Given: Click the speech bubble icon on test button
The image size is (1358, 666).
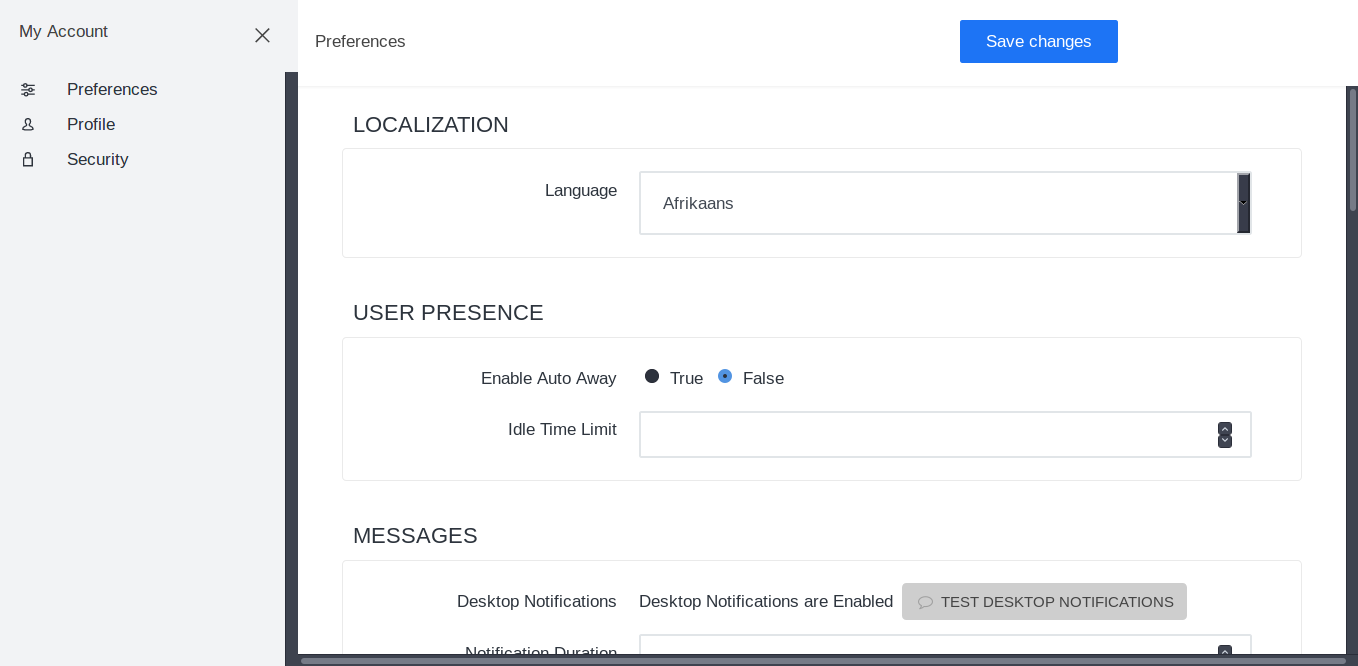Looking at the screenshot, I should click(x=925, y=603).
